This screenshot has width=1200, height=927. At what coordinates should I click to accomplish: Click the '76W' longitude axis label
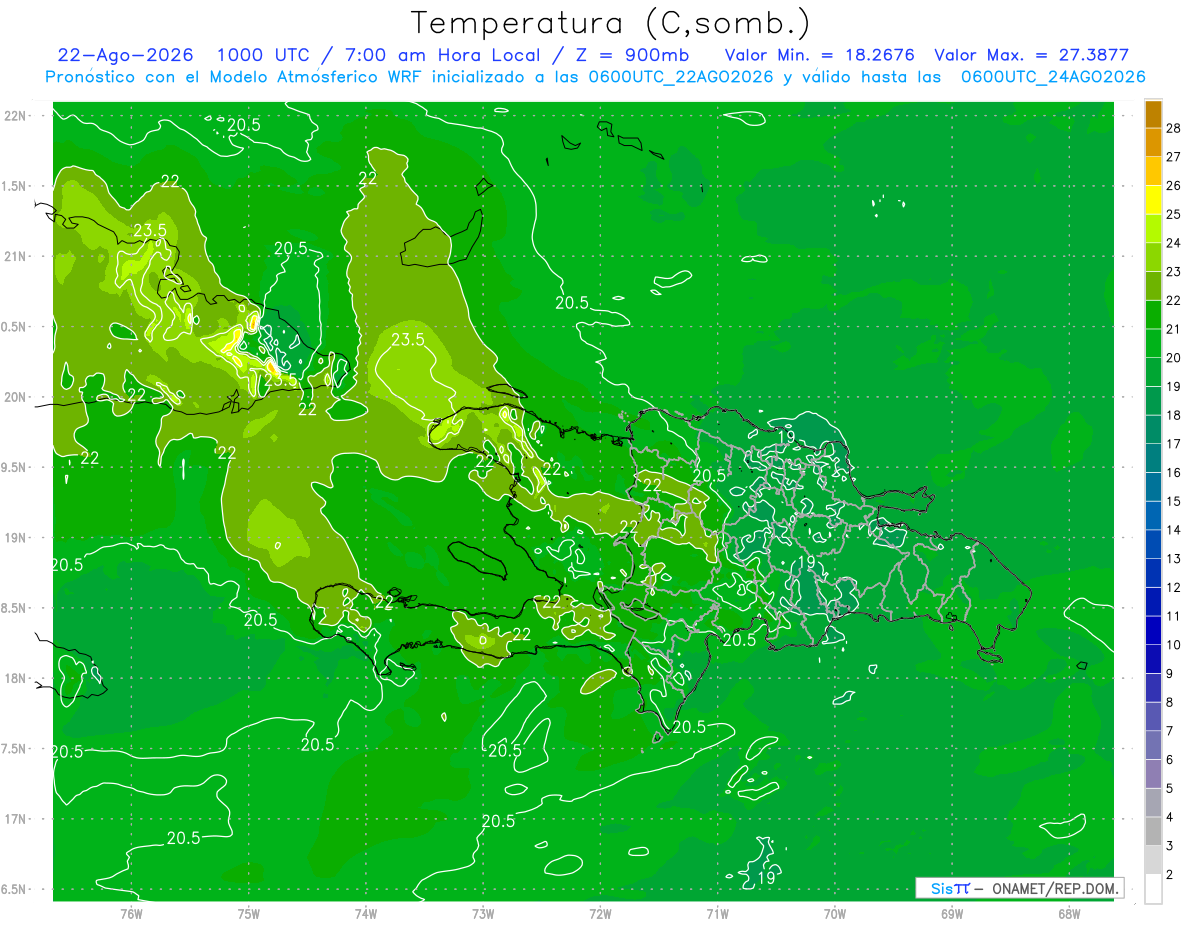click(x=131, y=913)
